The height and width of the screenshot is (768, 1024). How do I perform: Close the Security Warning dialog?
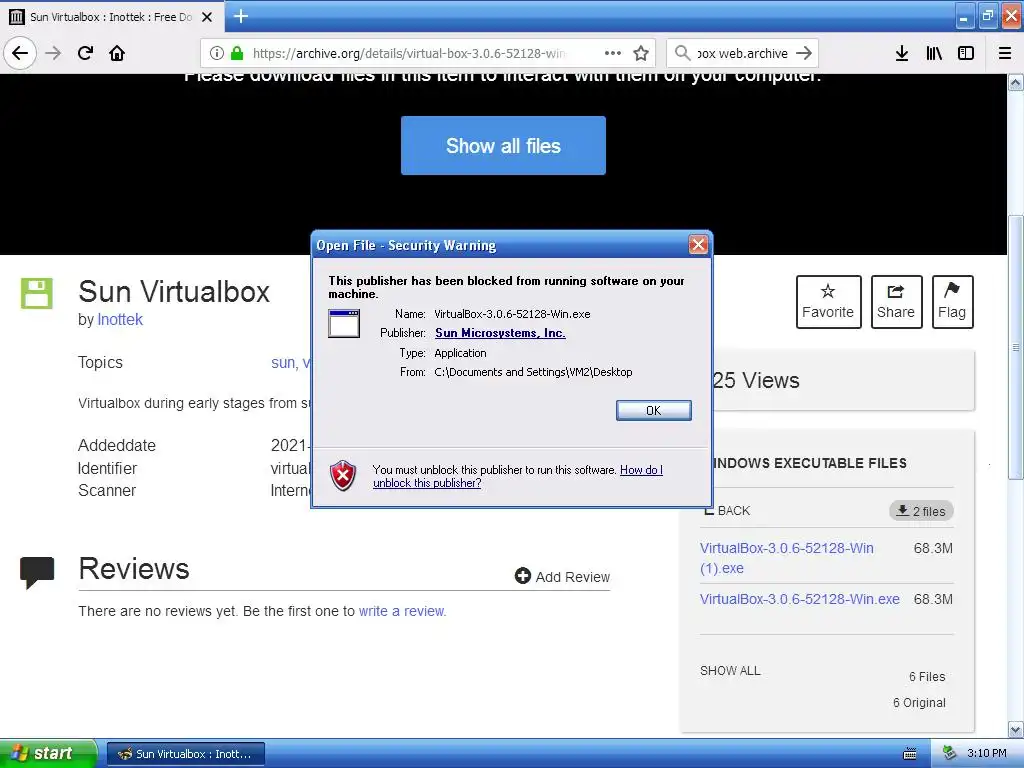tap(697, 245)
